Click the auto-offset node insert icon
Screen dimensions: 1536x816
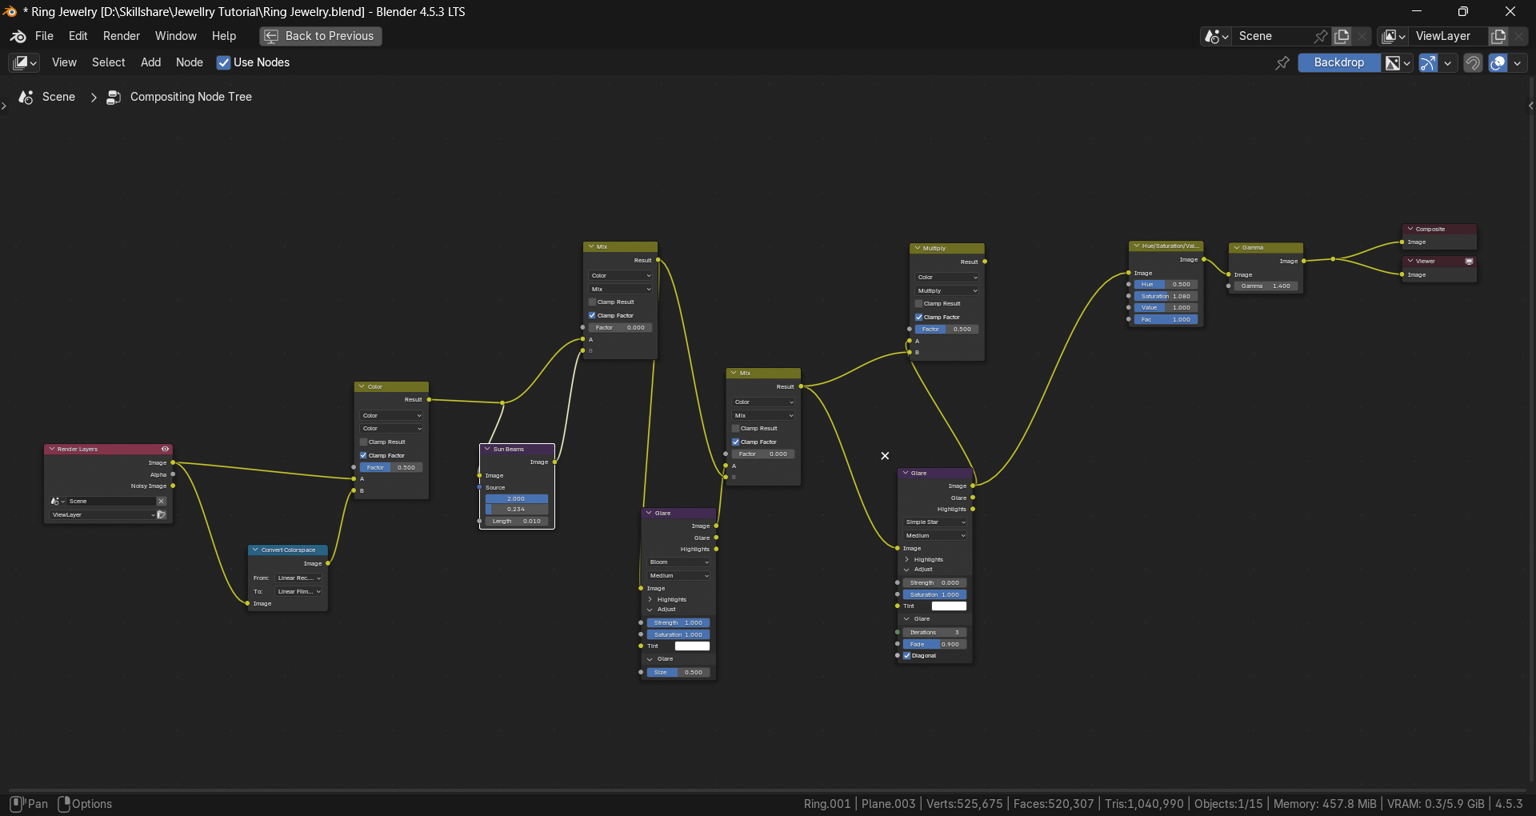1428,63
